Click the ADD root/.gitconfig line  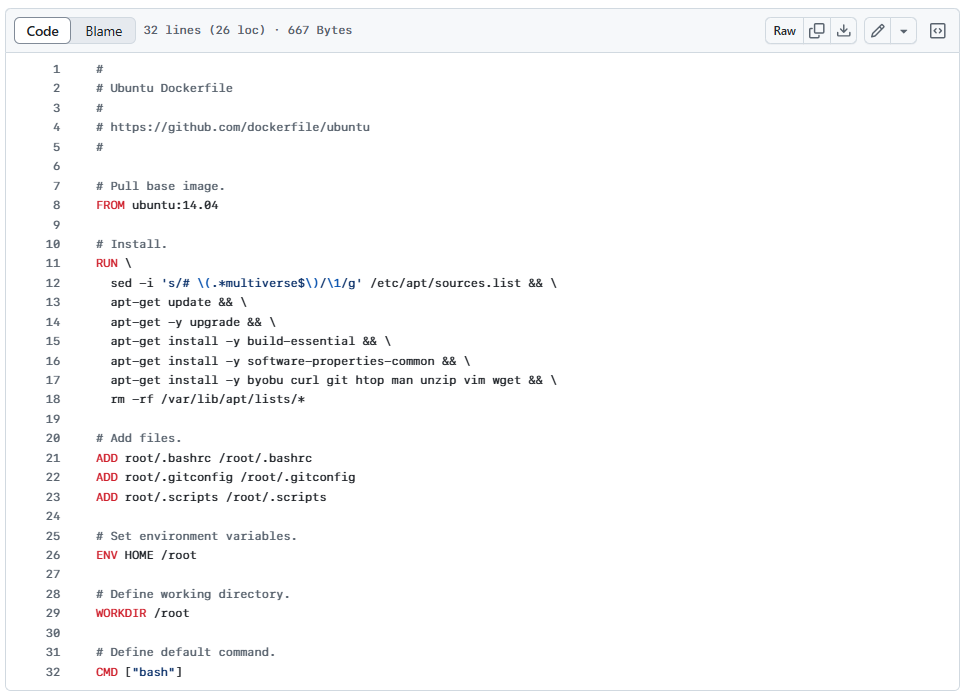click(225, 477)
